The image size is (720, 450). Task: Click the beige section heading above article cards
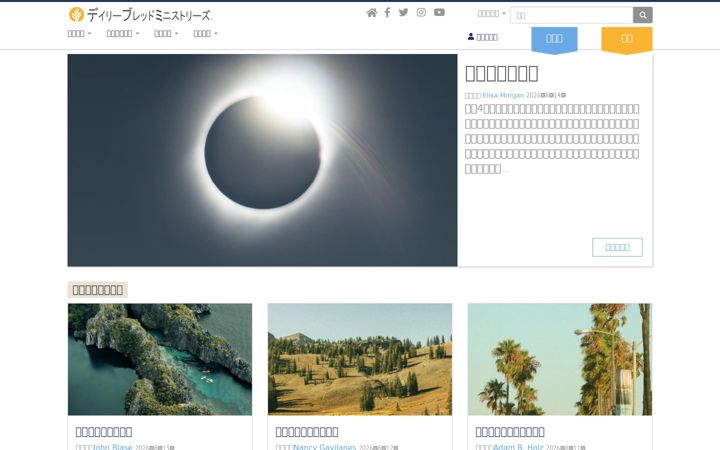tap(98, 290)
